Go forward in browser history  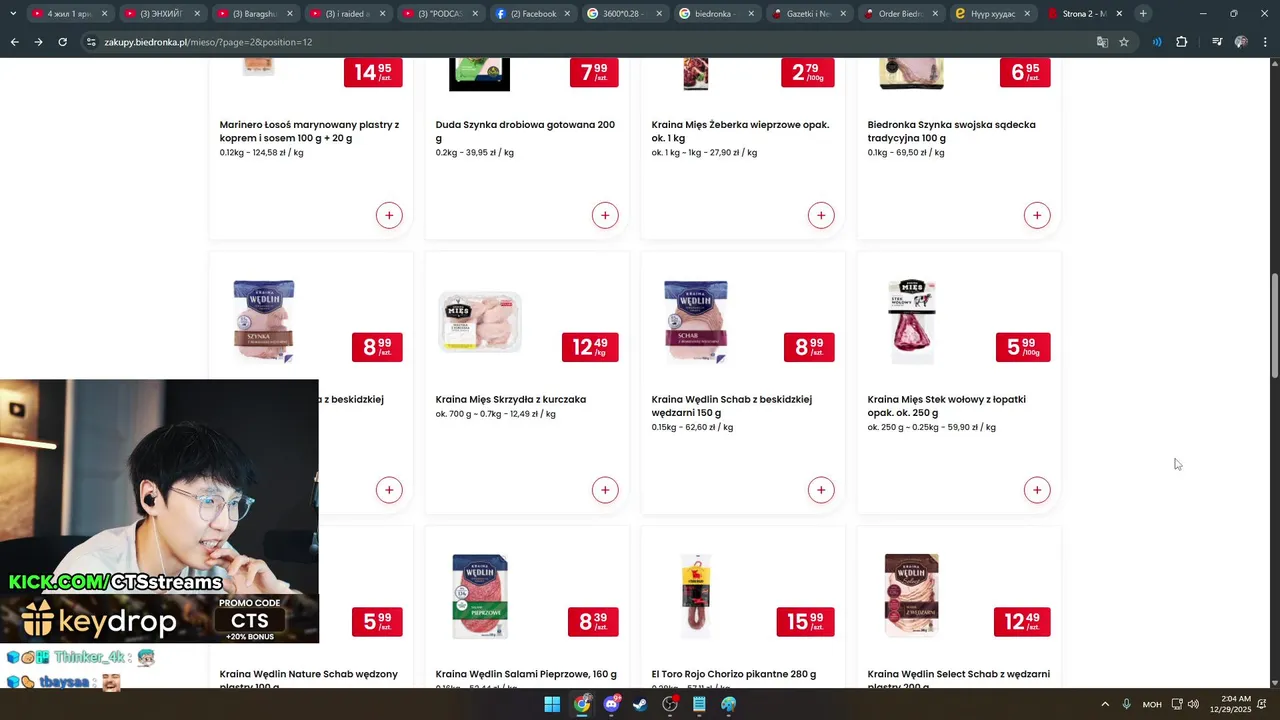click(x=38, y=42)
